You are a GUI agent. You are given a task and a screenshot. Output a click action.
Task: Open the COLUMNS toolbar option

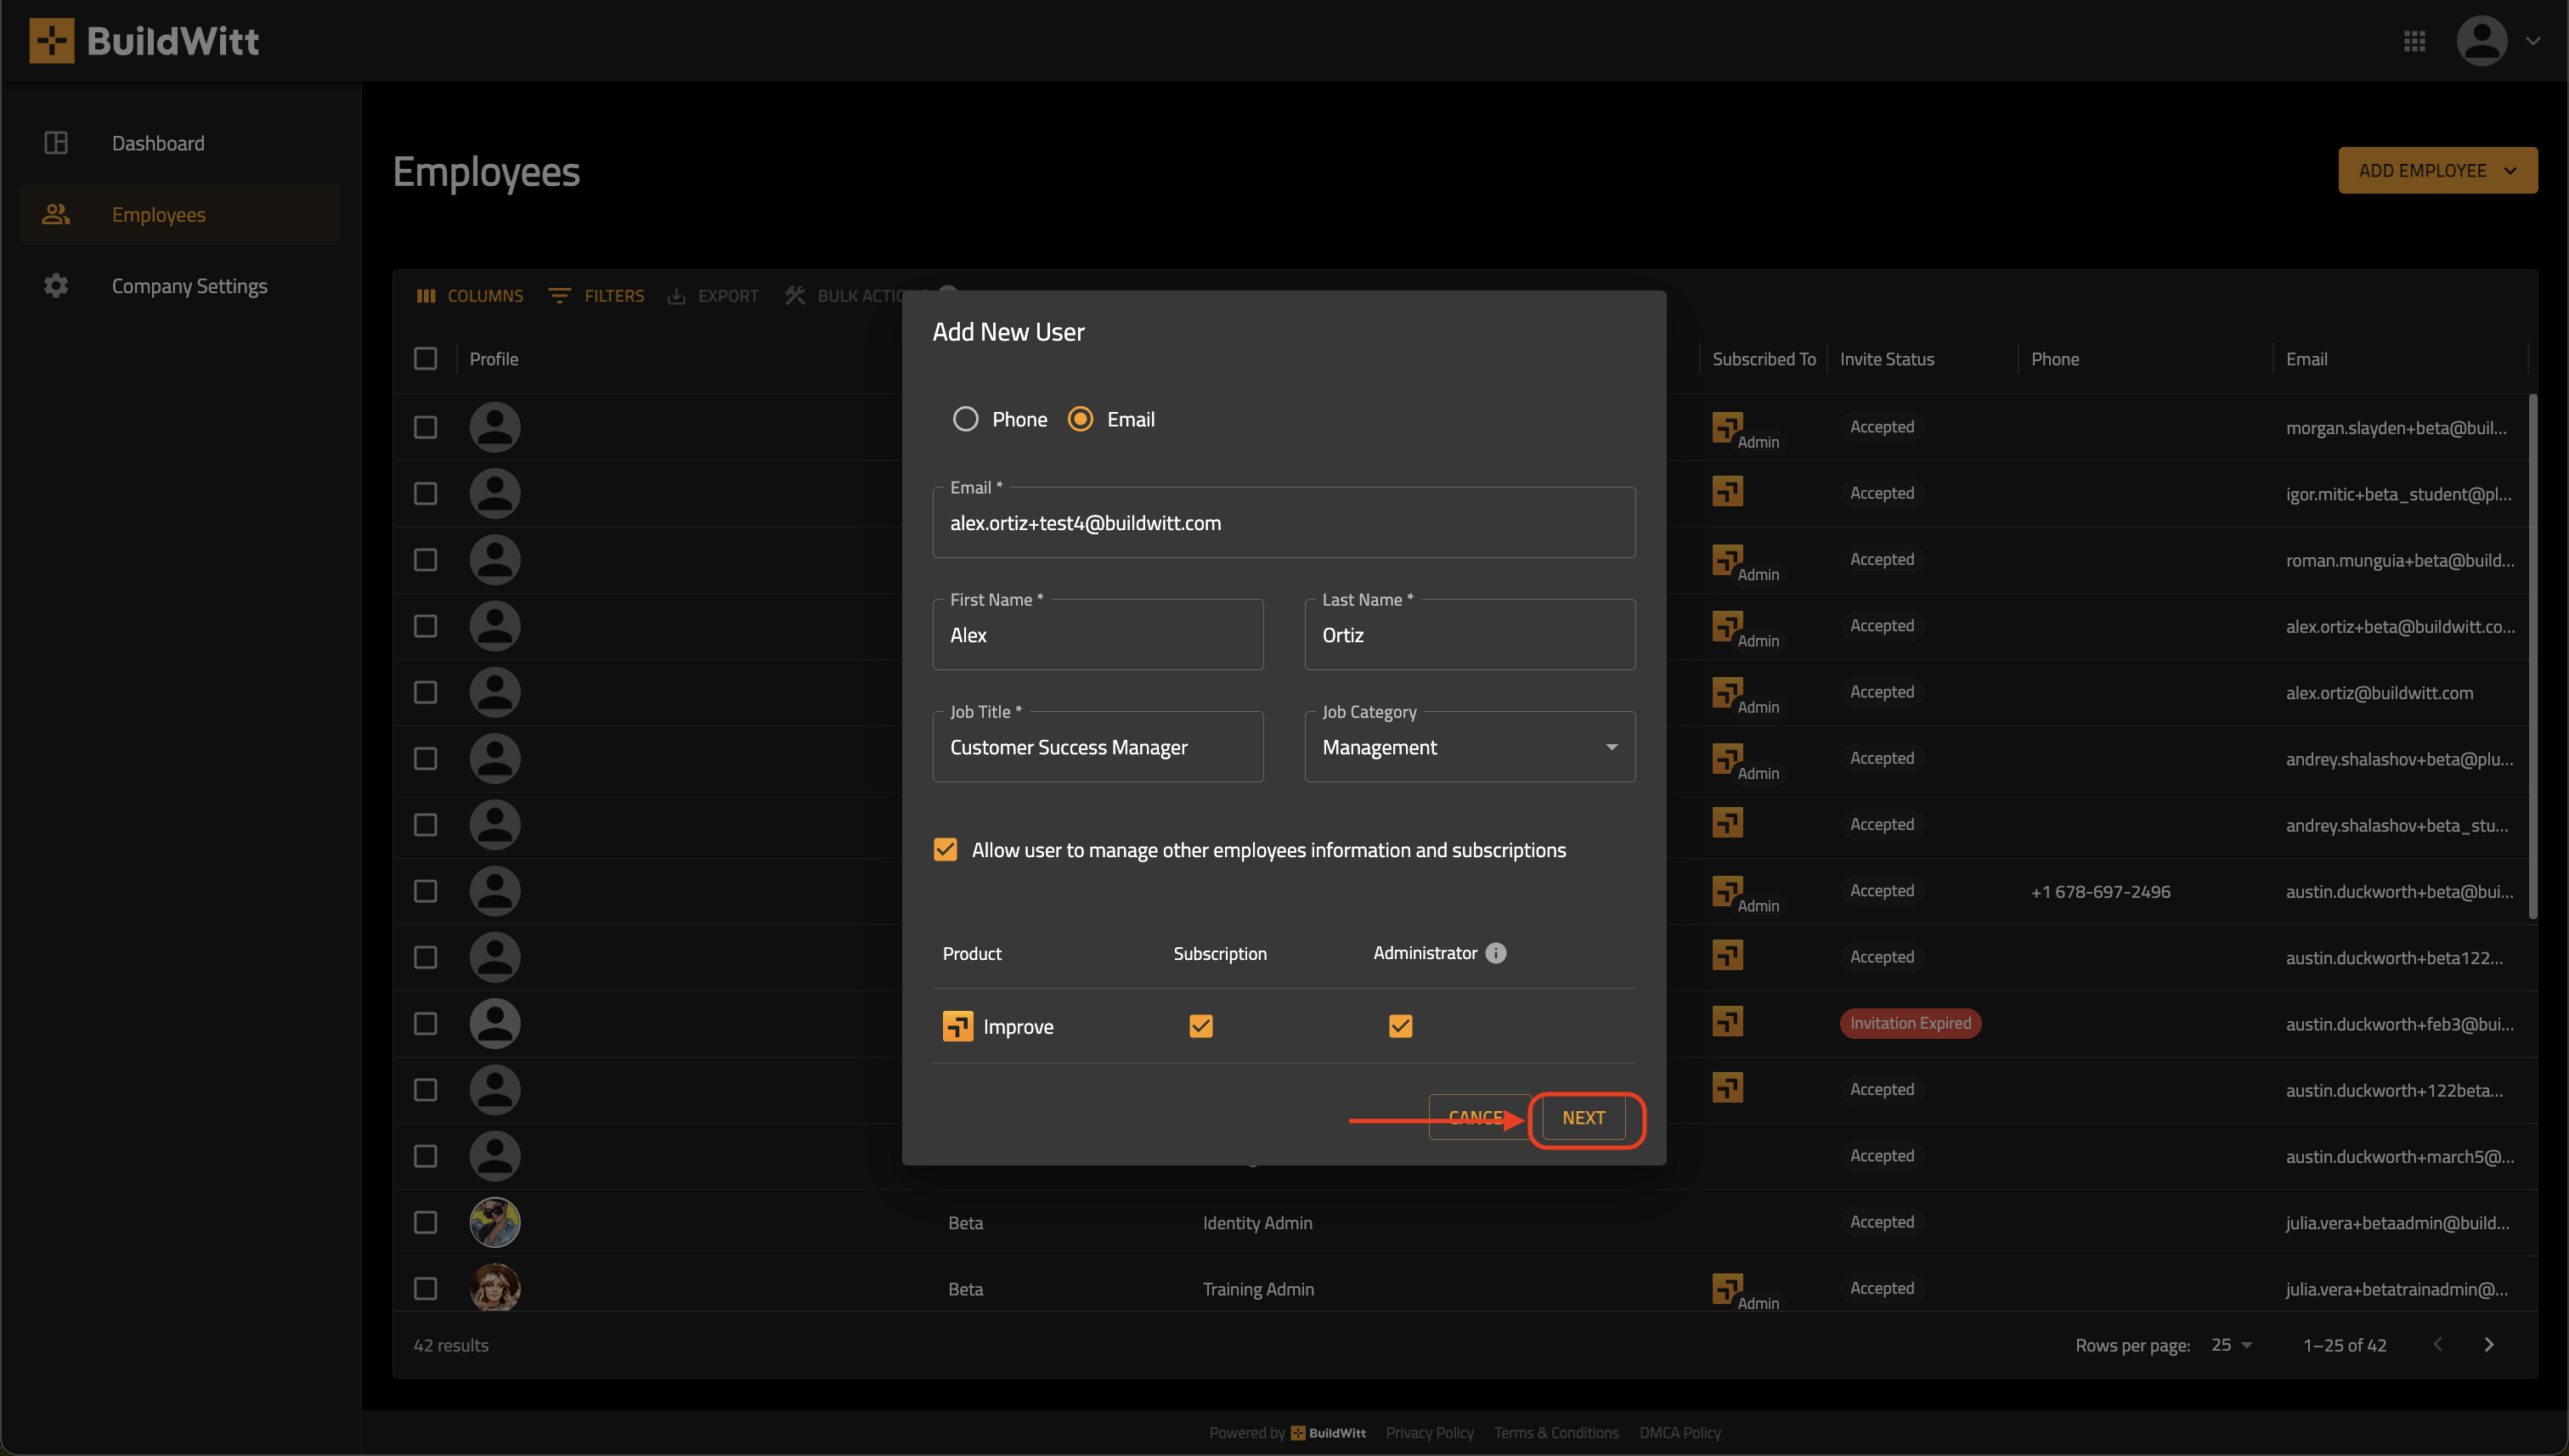pos(470,296)
